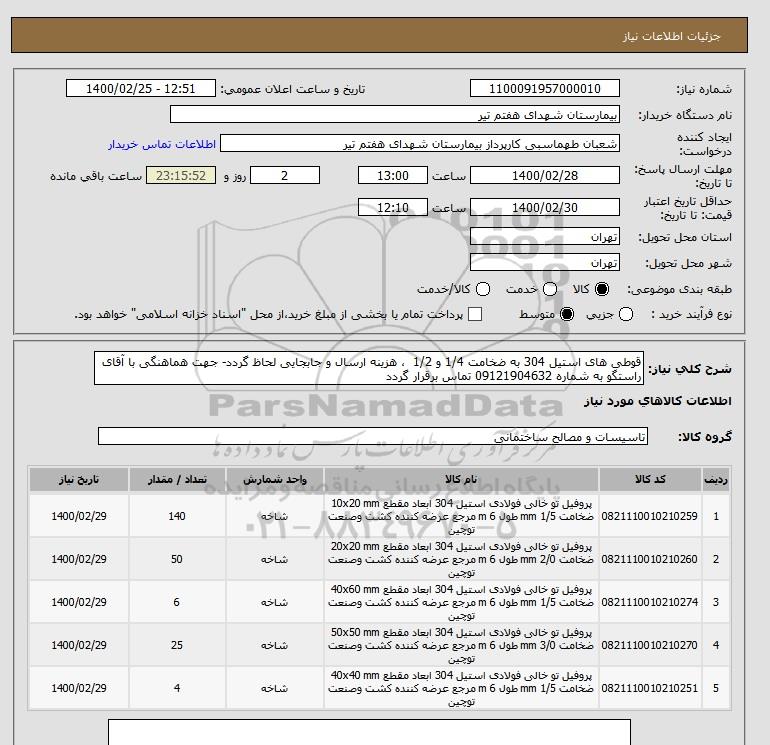
Task: Click item code 0821110010210259
Action: pos(649,516)
